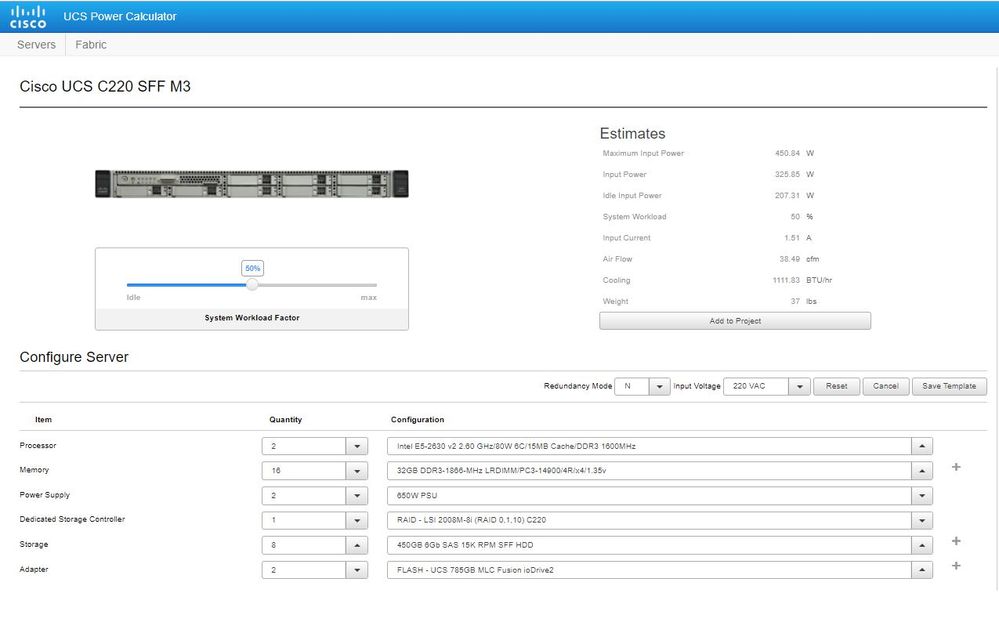Open the Storage quantity dropdown
999x618 pixels.
357,545
